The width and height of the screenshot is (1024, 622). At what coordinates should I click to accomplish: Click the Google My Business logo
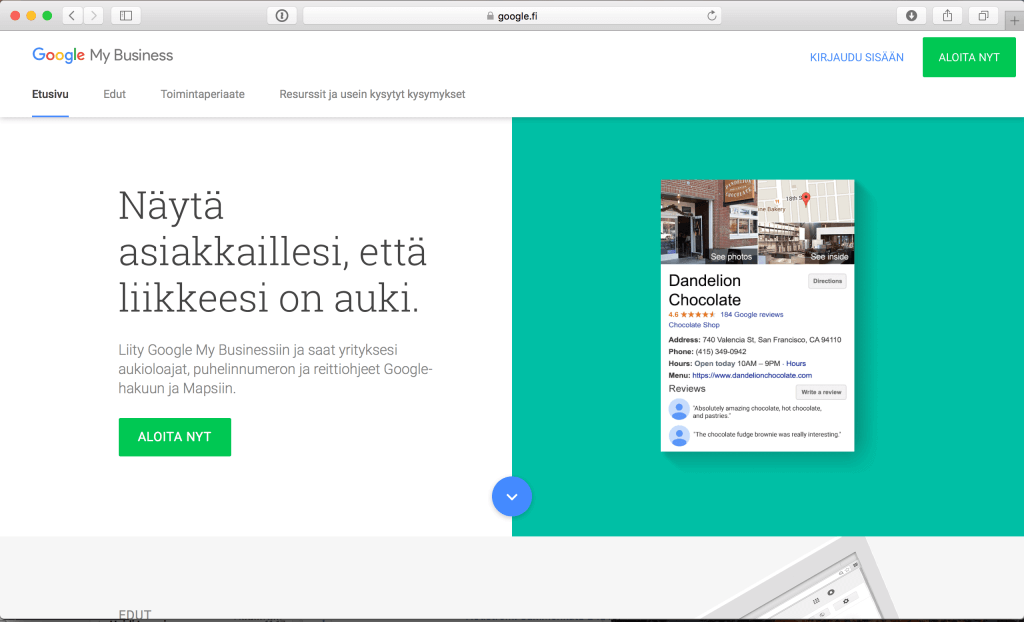click(102, 56)
